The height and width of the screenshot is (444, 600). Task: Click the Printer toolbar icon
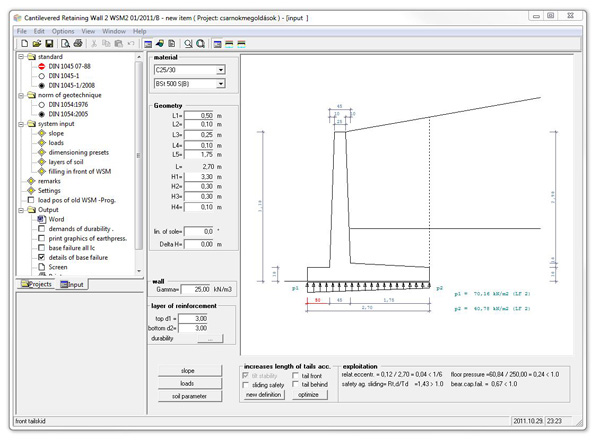[79, 44]
